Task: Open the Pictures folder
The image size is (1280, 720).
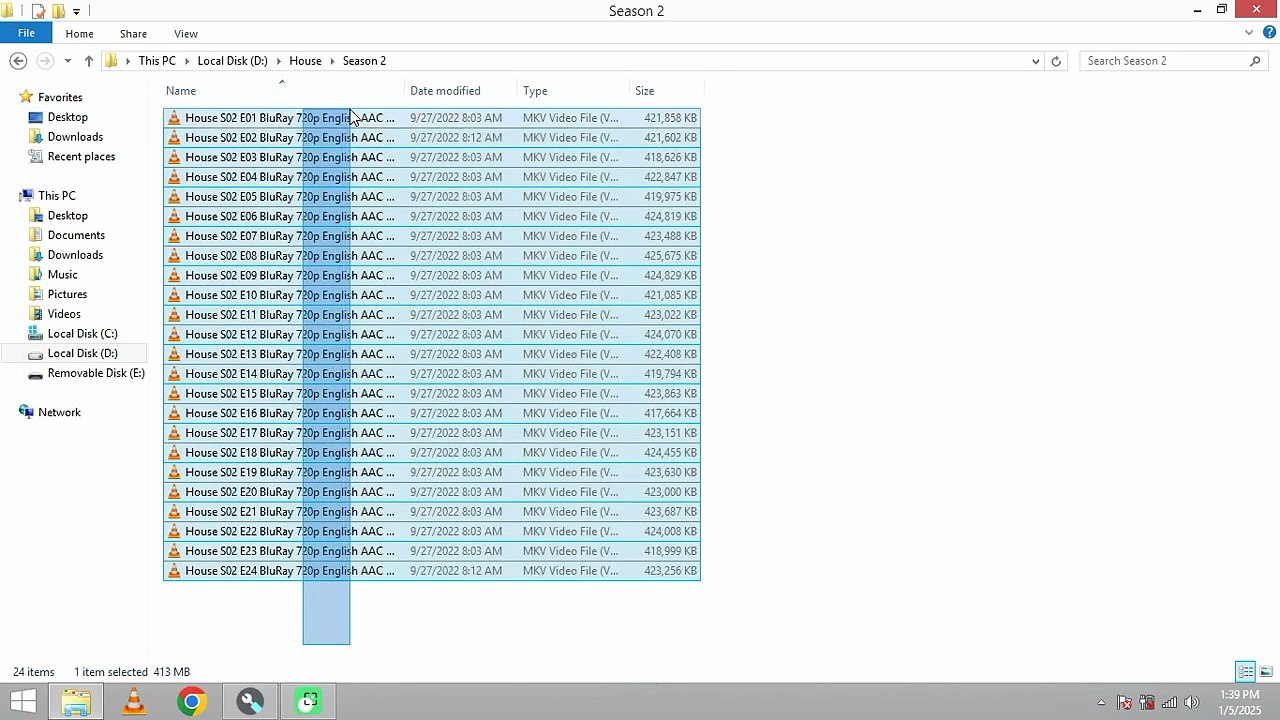Action: click(x=67, y=294)
